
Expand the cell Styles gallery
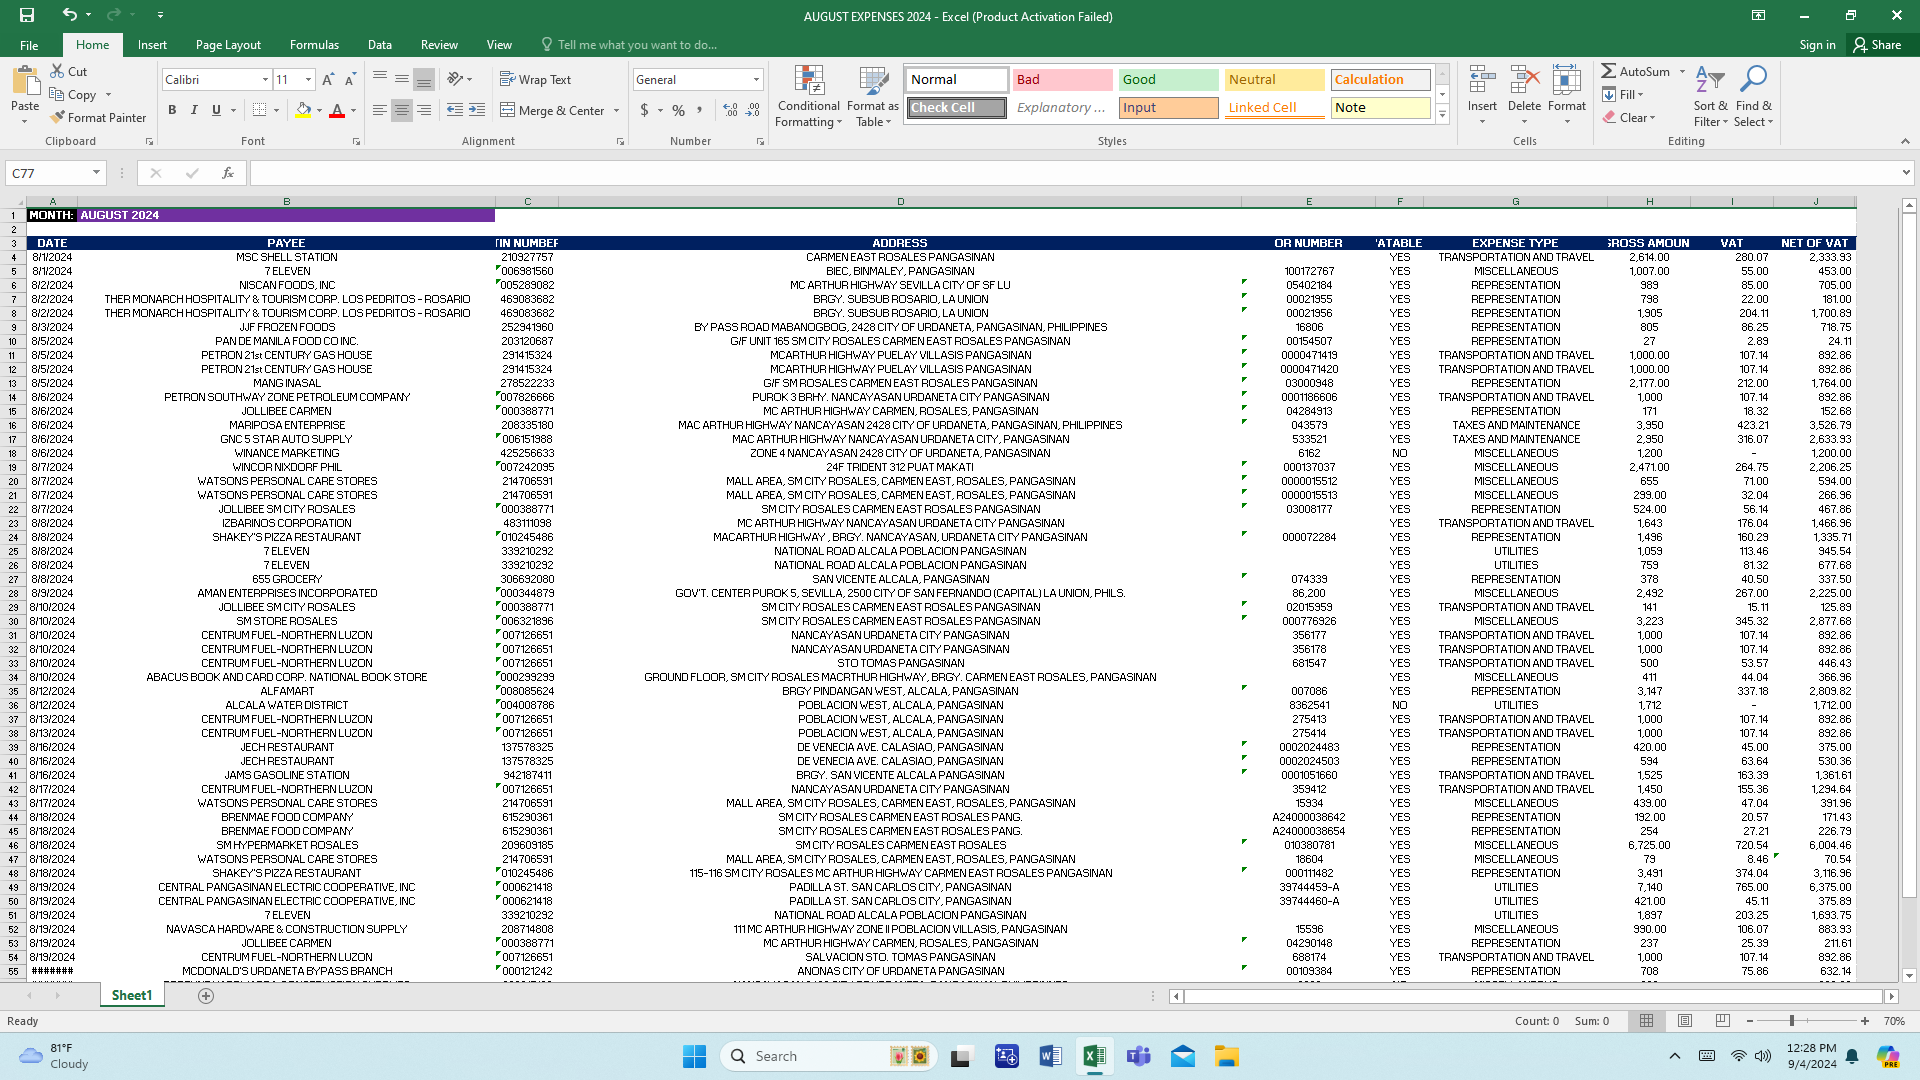tap(1442, 115)
